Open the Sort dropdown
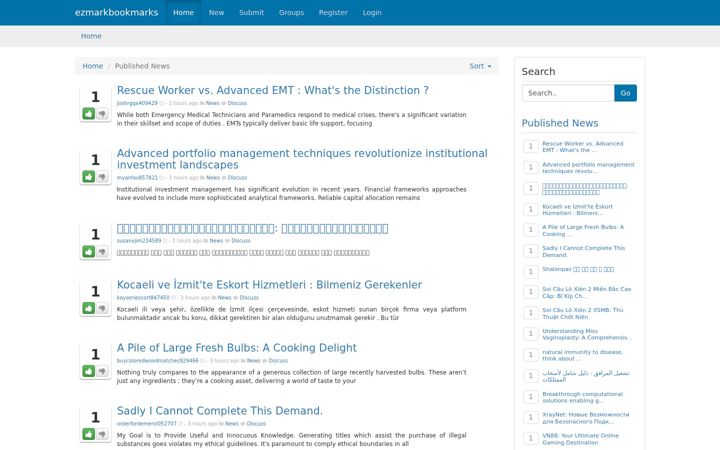This screenshot has height=450, width=720. pos(480,66)
